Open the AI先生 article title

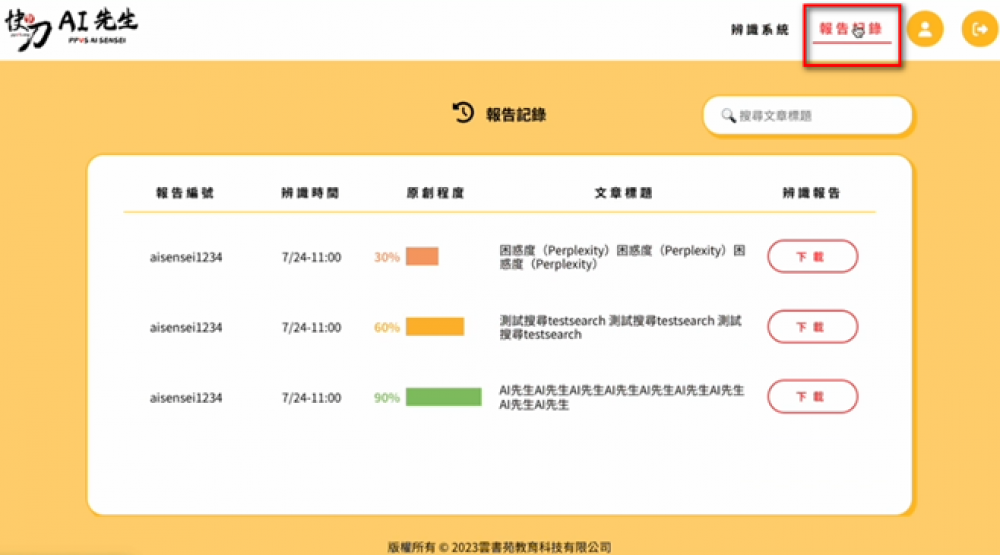click(620, 397)
